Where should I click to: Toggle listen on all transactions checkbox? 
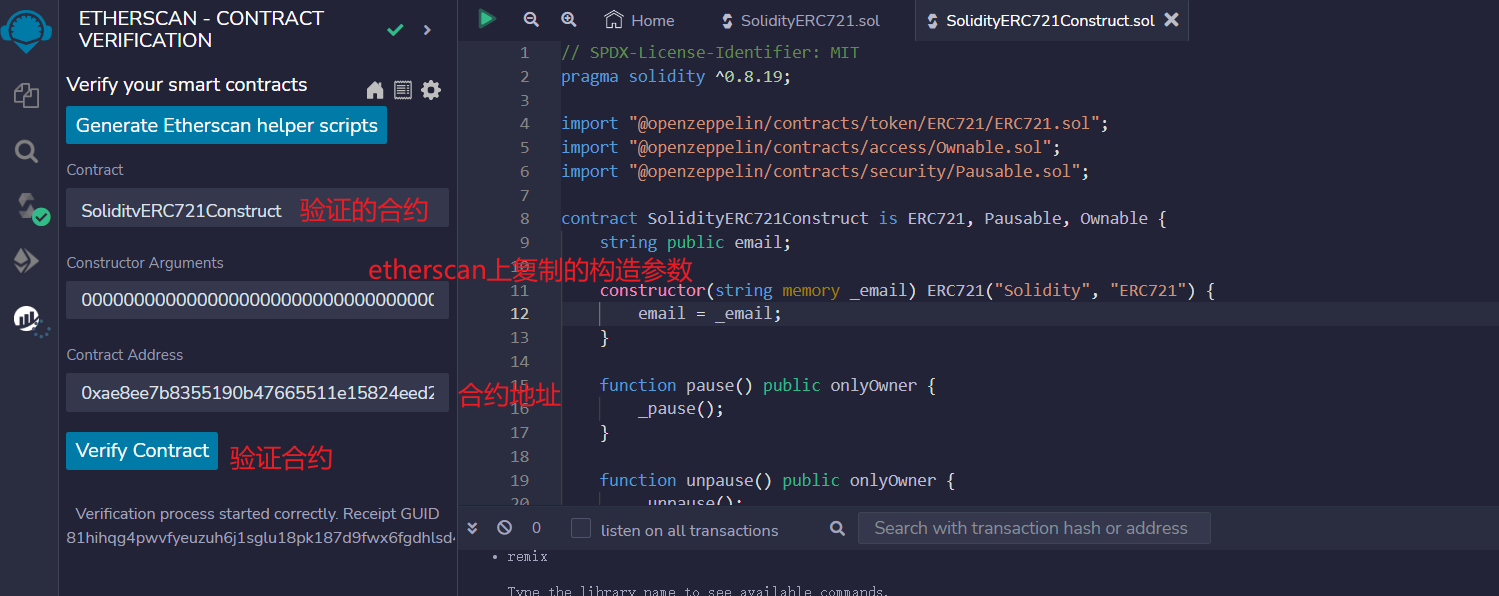coord(581,528)
